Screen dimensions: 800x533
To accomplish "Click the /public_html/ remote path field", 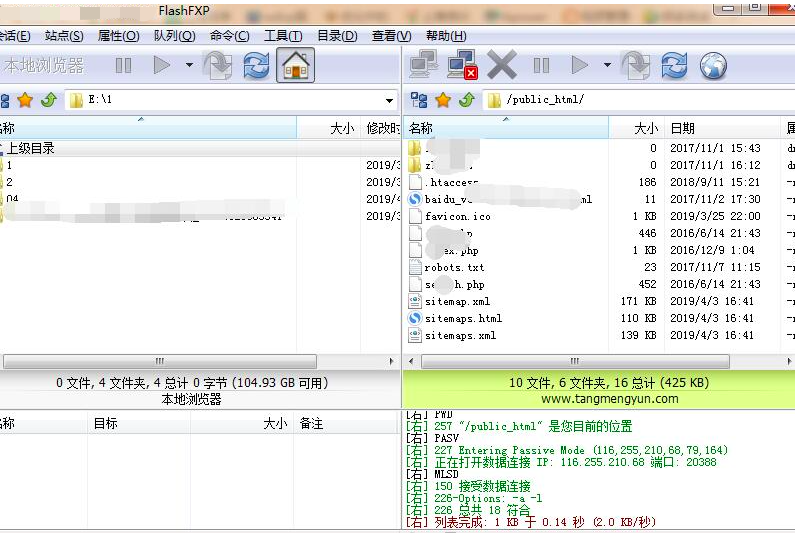I will click(640, 100).
